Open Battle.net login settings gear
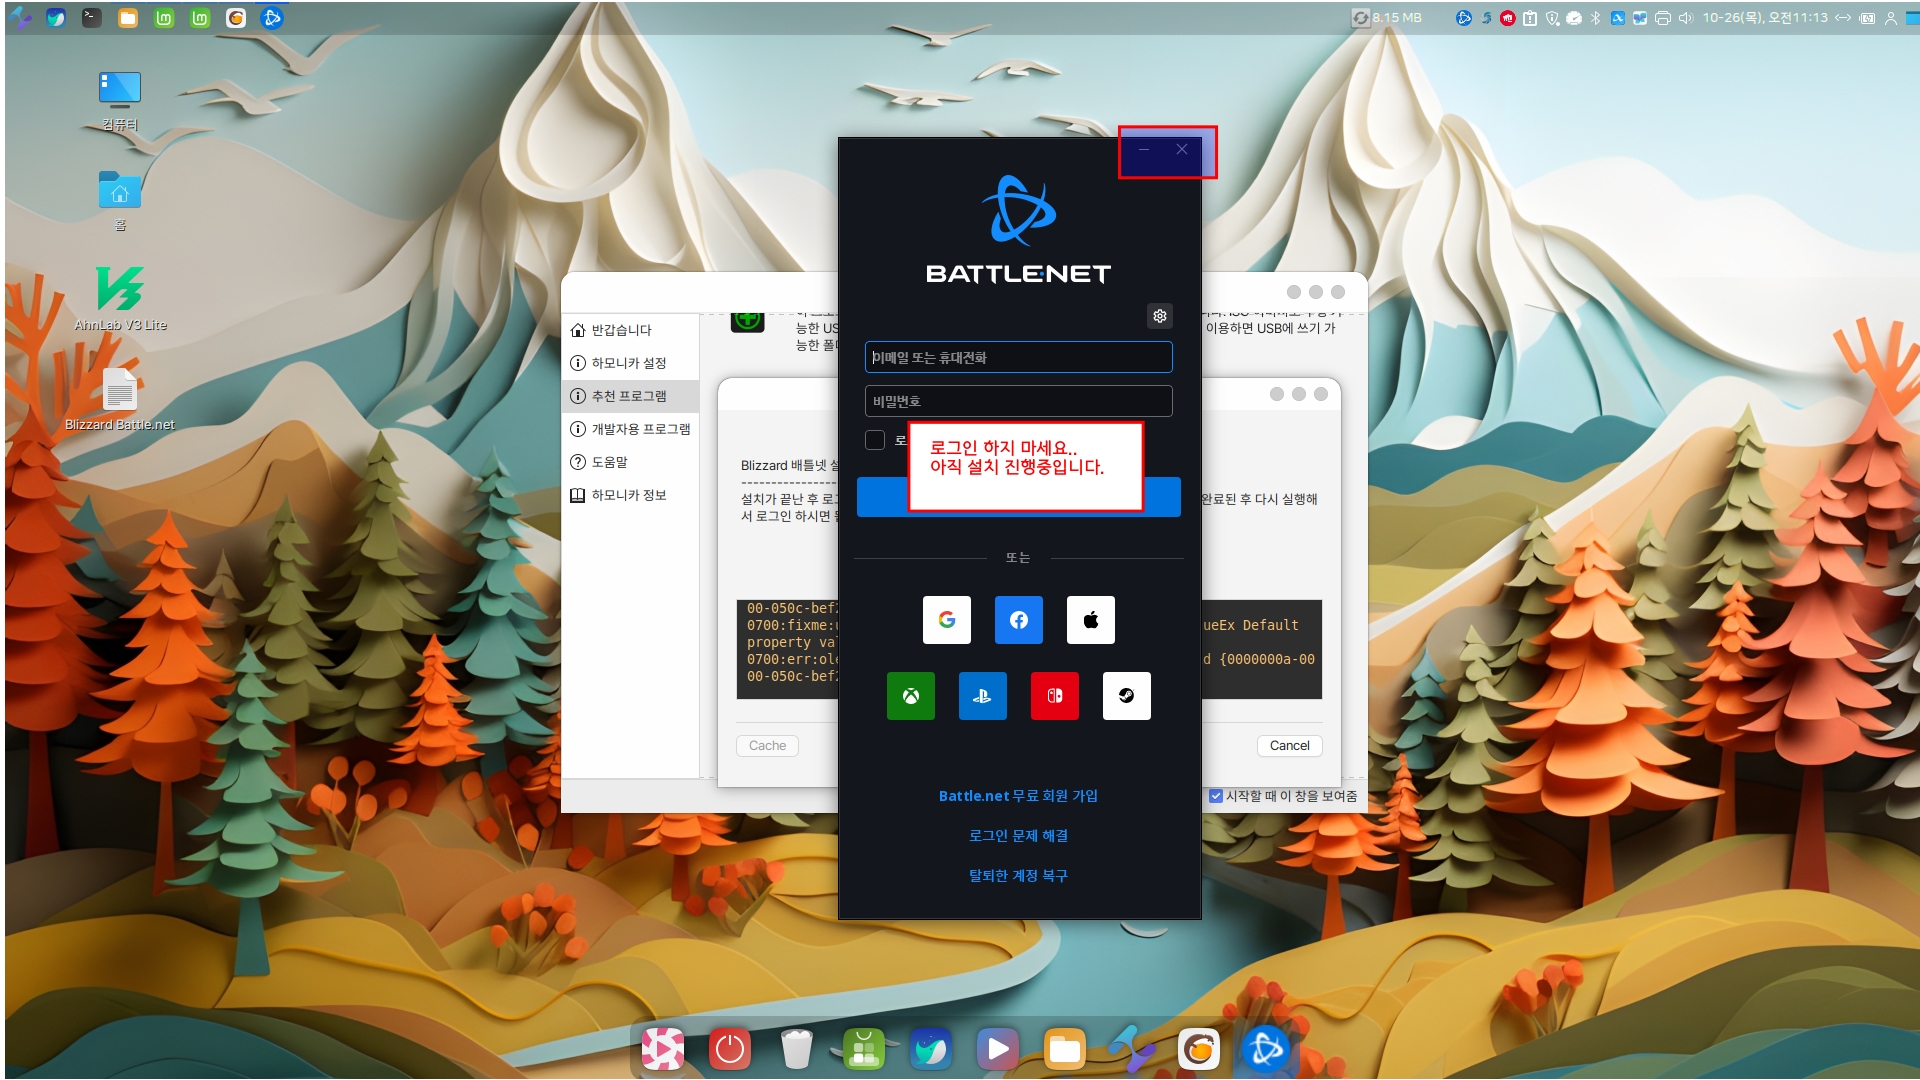 [1159, 316]
